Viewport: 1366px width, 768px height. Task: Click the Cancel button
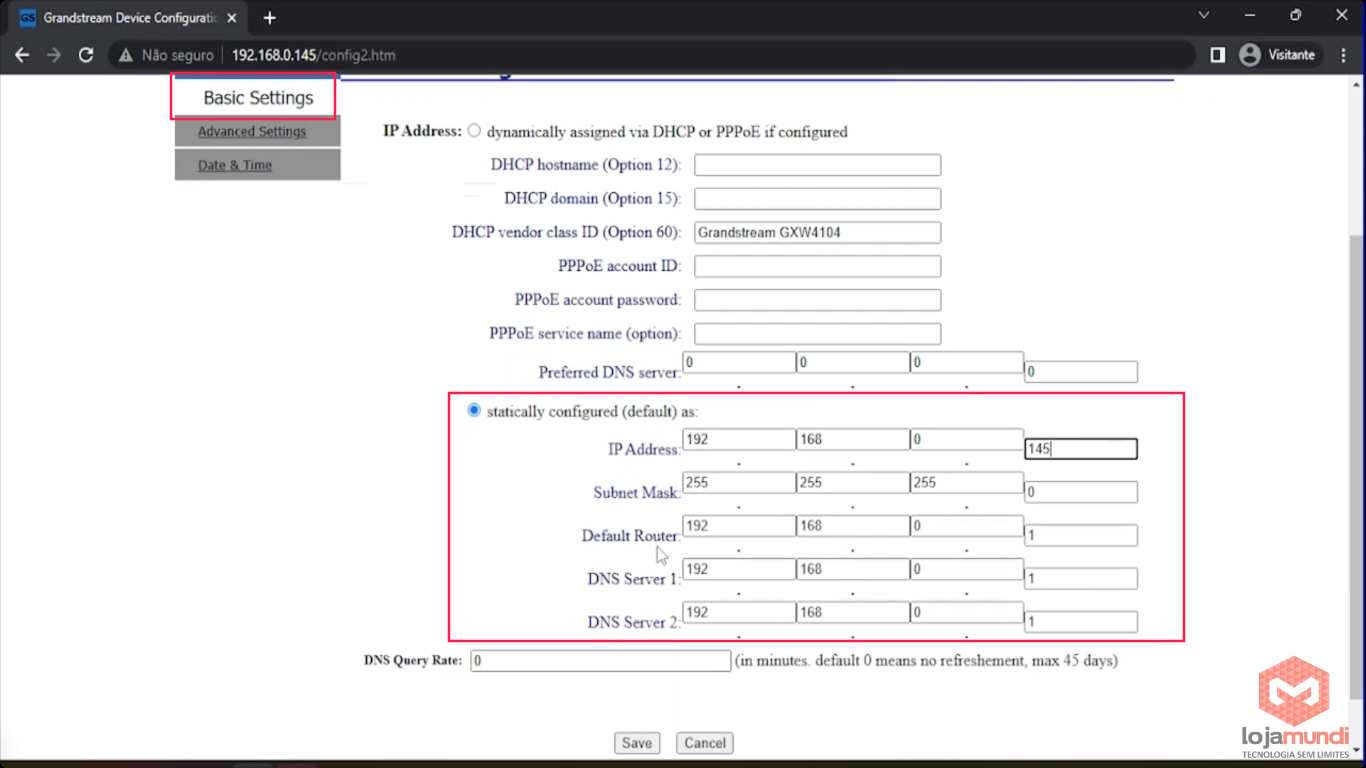(x=704, y=743)
